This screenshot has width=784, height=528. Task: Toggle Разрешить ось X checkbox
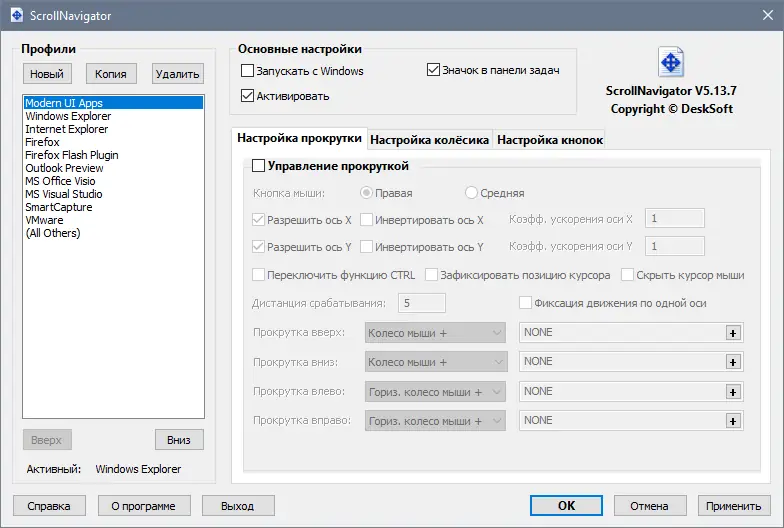pyautogui.click(x=258, y=220)
